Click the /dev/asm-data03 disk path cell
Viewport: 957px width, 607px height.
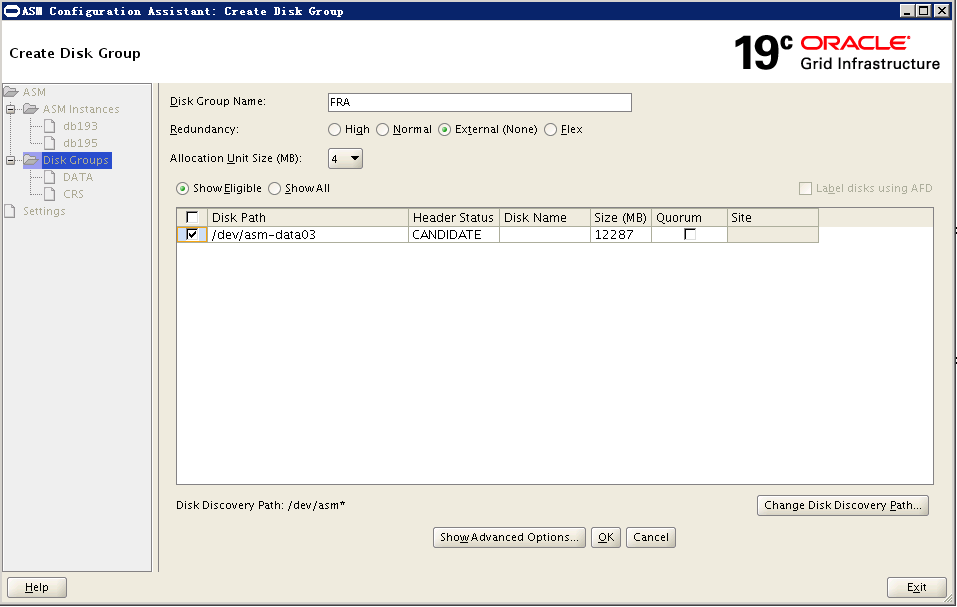pyautogui.click(x=307, y=235)
